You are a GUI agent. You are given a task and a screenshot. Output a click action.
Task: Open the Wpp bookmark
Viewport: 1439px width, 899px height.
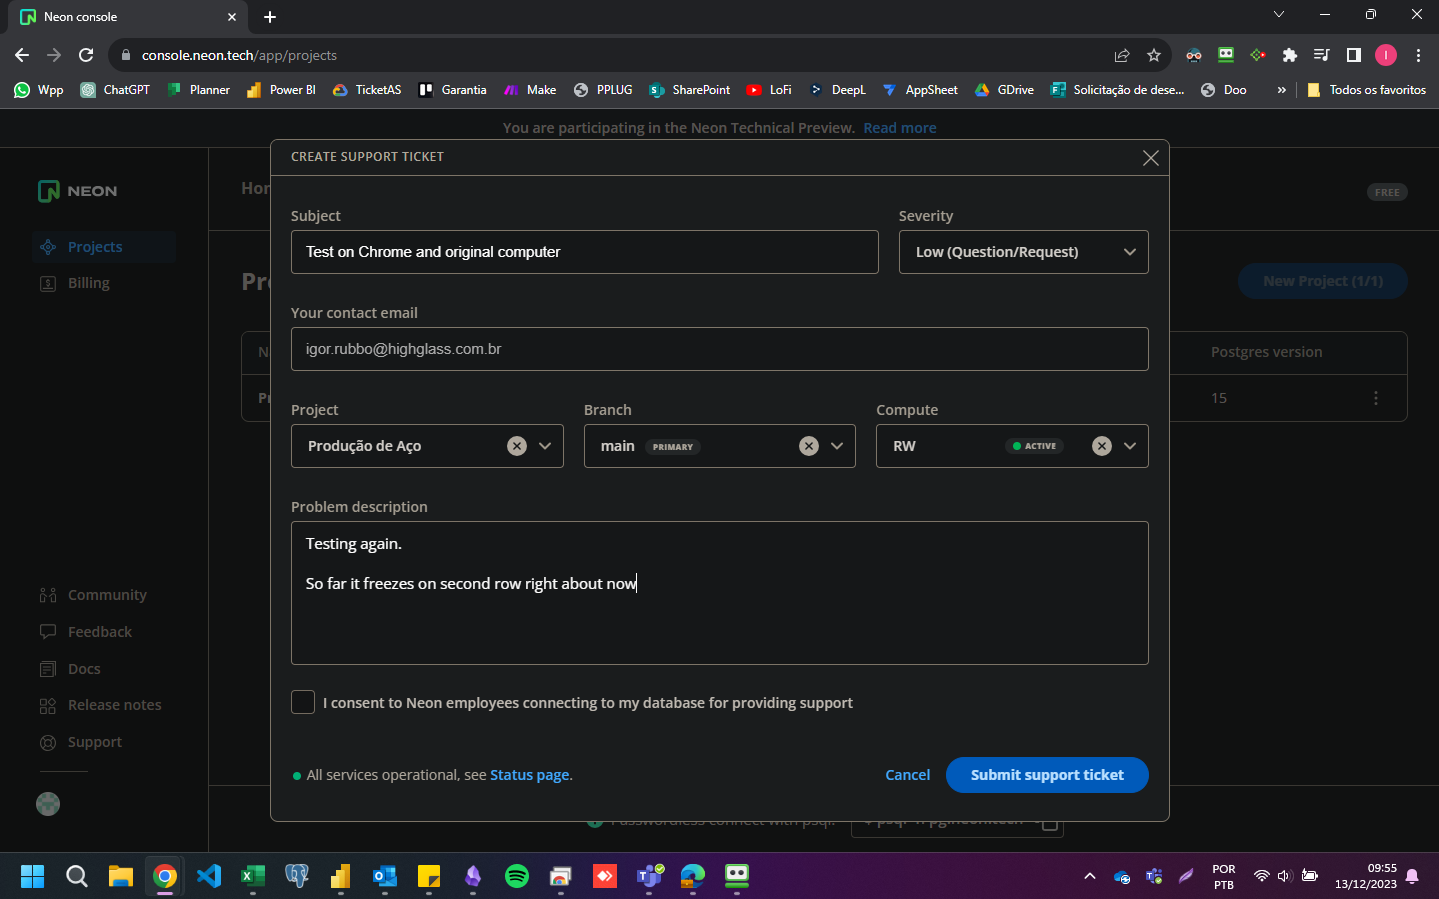tap(39, 90)
